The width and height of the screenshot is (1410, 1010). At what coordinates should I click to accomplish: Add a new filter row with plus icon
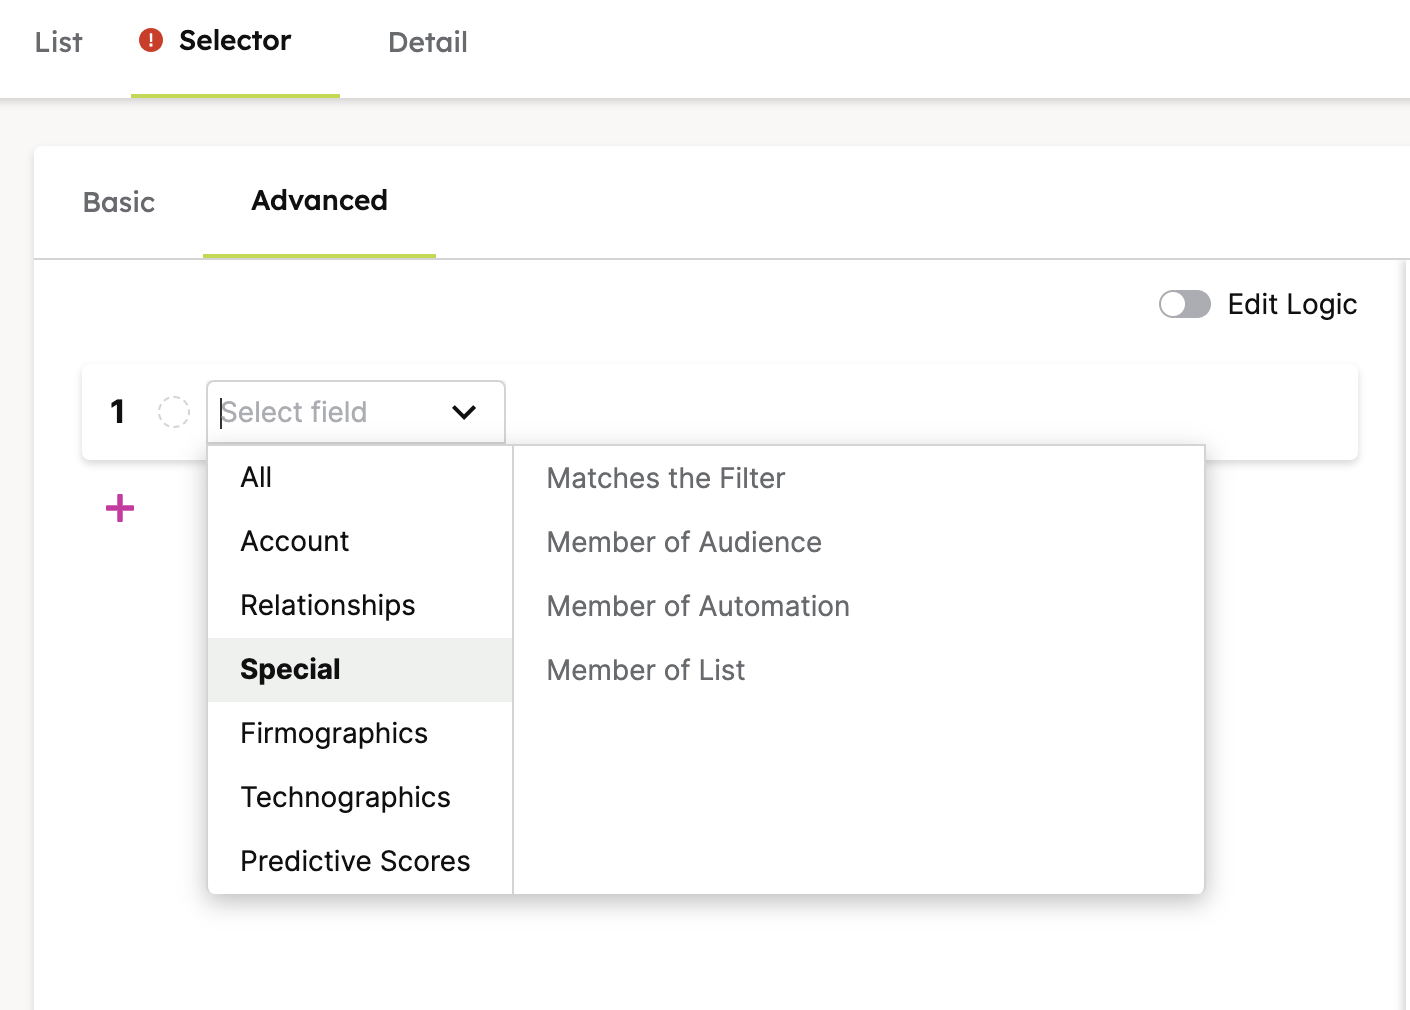(x=120, y=508)
